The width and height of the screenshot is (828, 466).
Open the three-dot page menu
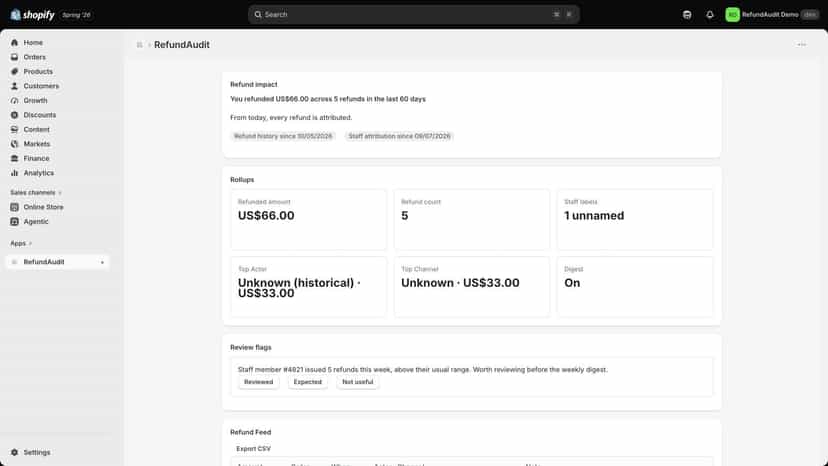[x=802, y=45]
